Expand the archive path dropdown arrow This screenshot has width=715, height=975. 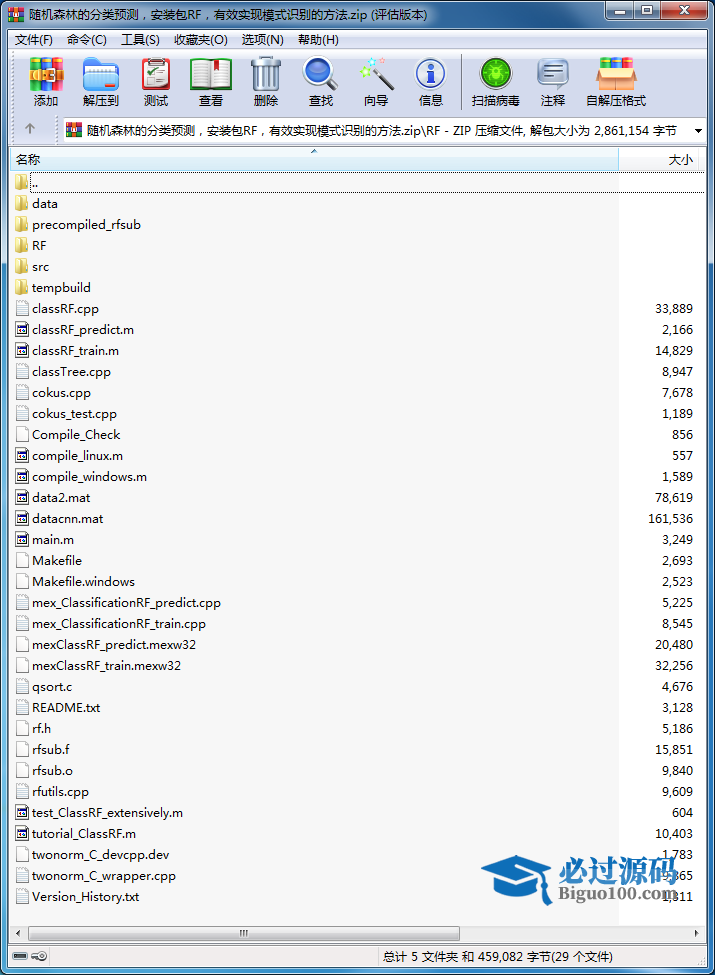point(697,130)
